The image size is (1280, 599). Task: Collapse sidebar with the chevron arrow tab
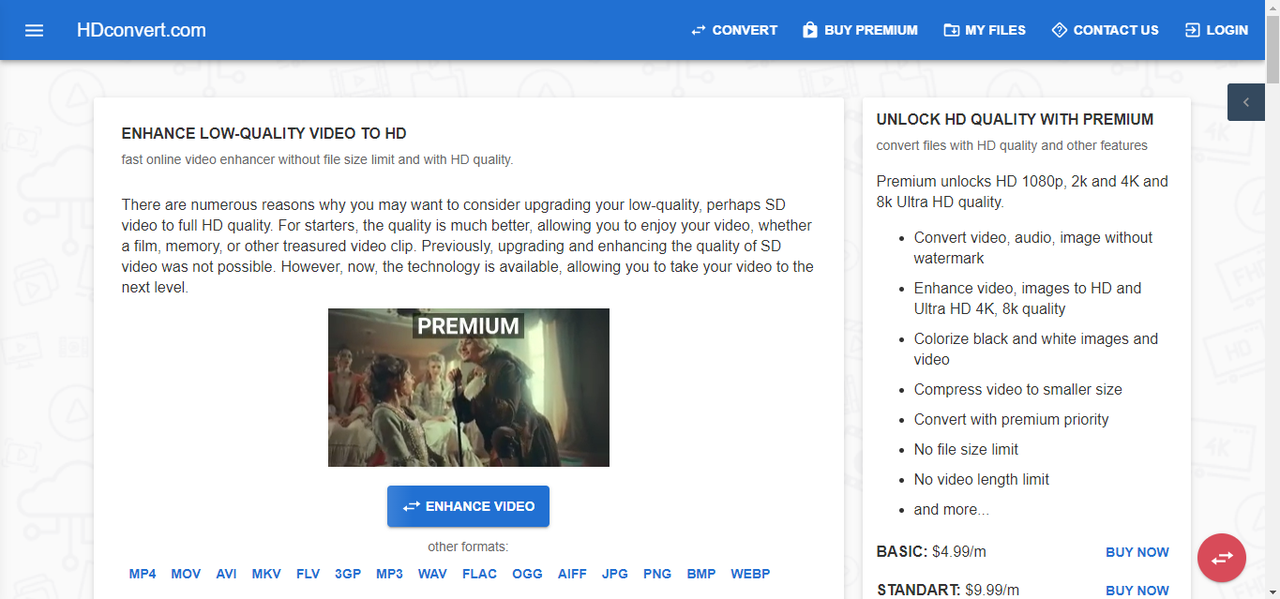tap(1246, 102)
